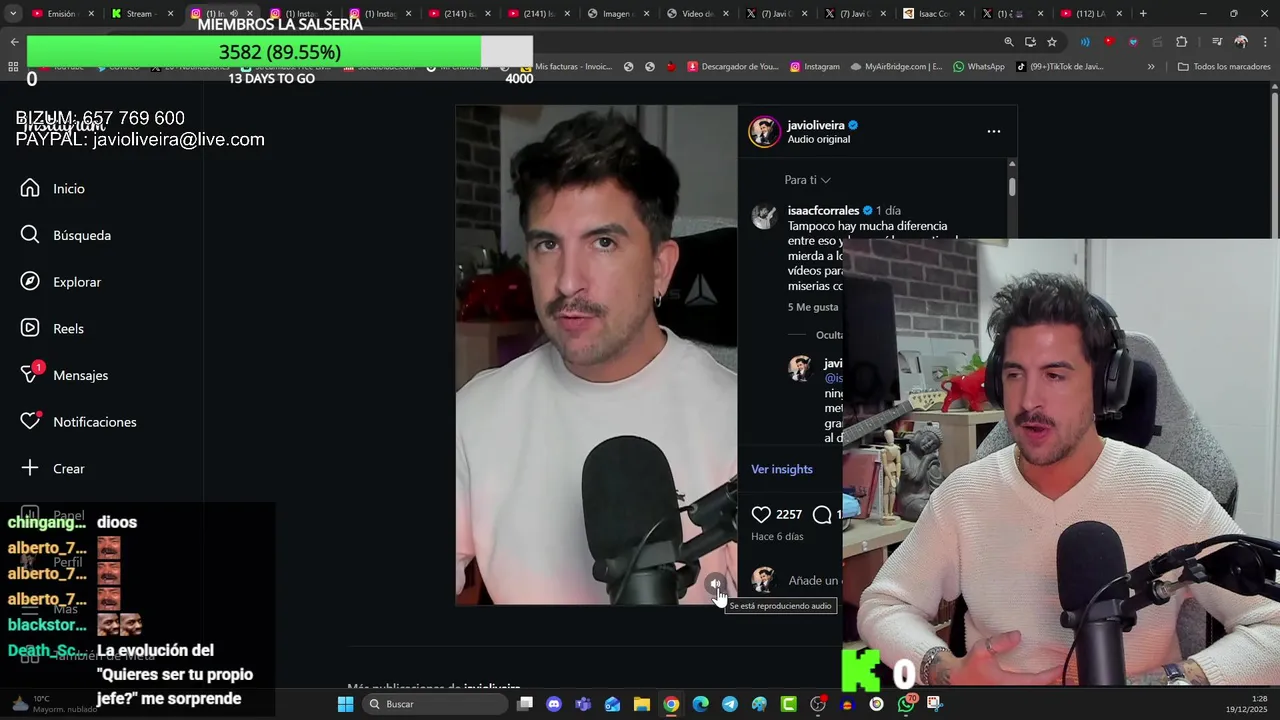The height and width of the screenshot is (720, 1280).
Task: Click Añade un comentario input field
Action: 815,580
